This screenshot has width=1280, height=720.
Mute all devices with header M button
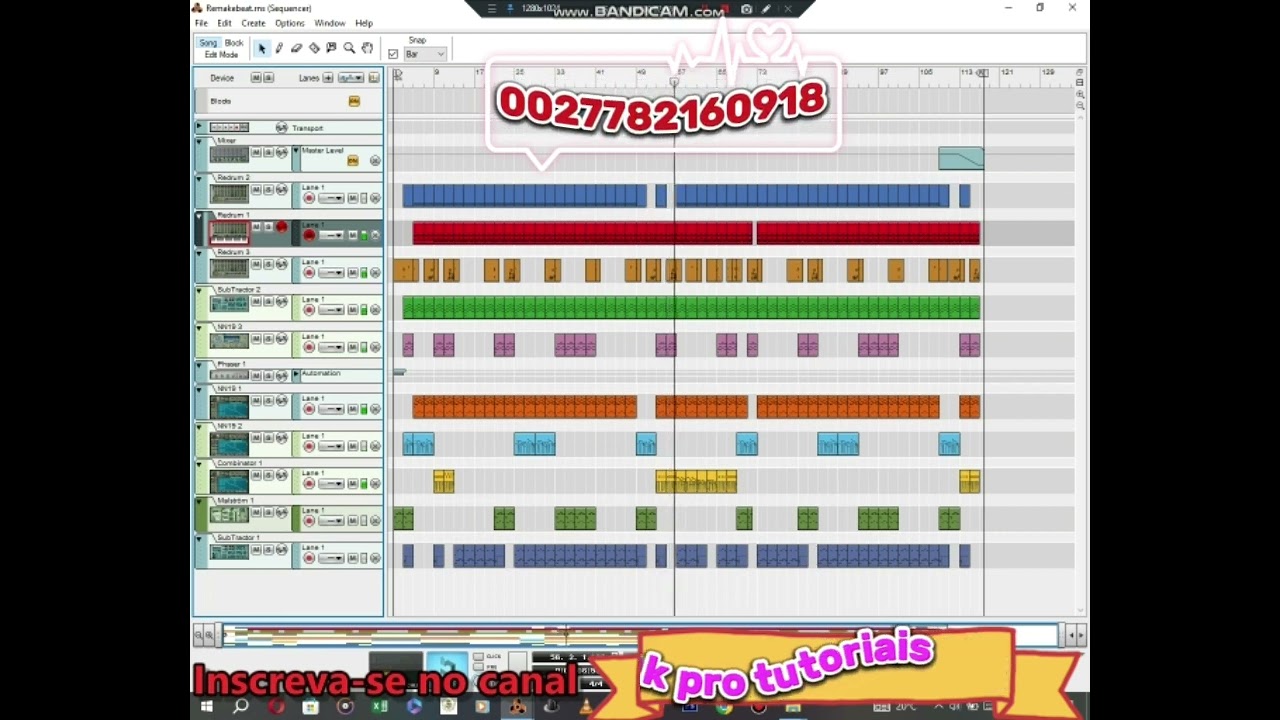click(x=256, y=78)
